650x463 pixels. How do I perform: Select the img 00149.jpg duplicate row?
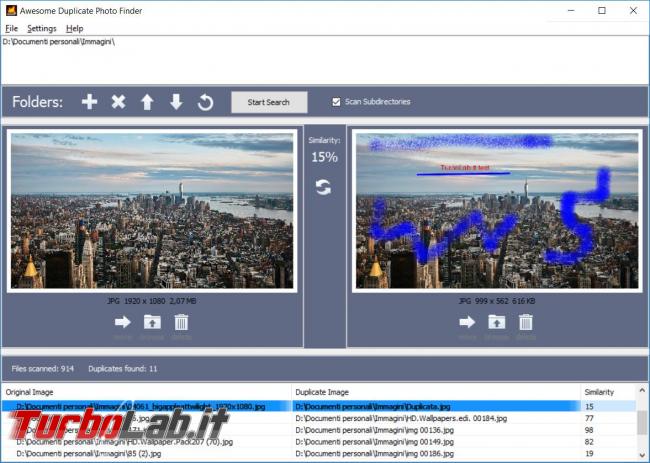click(x=318, y=442)
